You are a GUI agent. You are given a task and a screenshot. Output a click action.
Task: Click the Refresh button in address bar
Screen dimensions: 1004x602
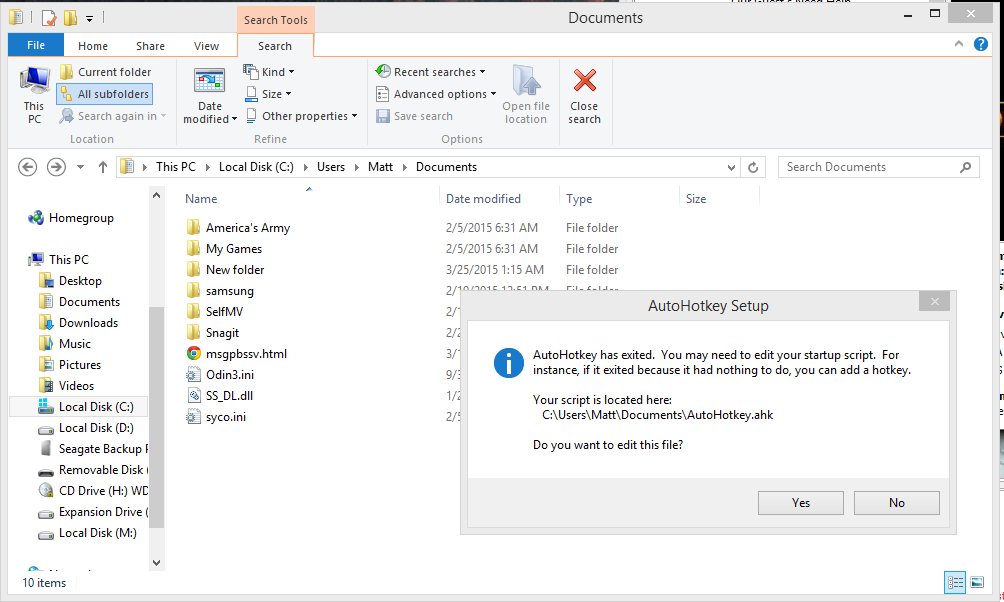click(x=753, y=167)
